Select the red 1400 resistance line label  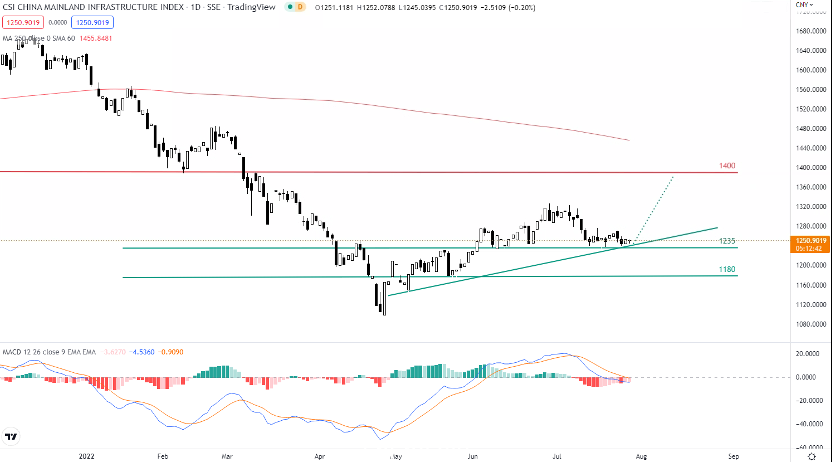pyautogui.click(x=727, y=165)
